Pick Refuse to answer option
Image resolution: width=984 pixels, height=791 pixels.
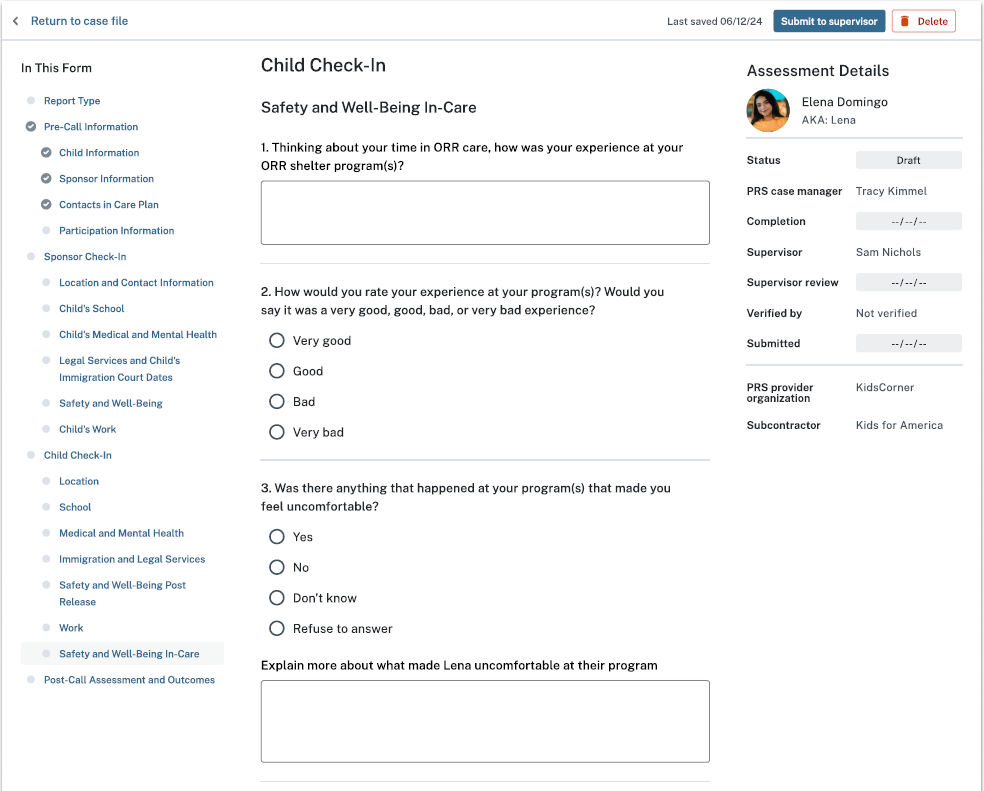click(277, 629)
